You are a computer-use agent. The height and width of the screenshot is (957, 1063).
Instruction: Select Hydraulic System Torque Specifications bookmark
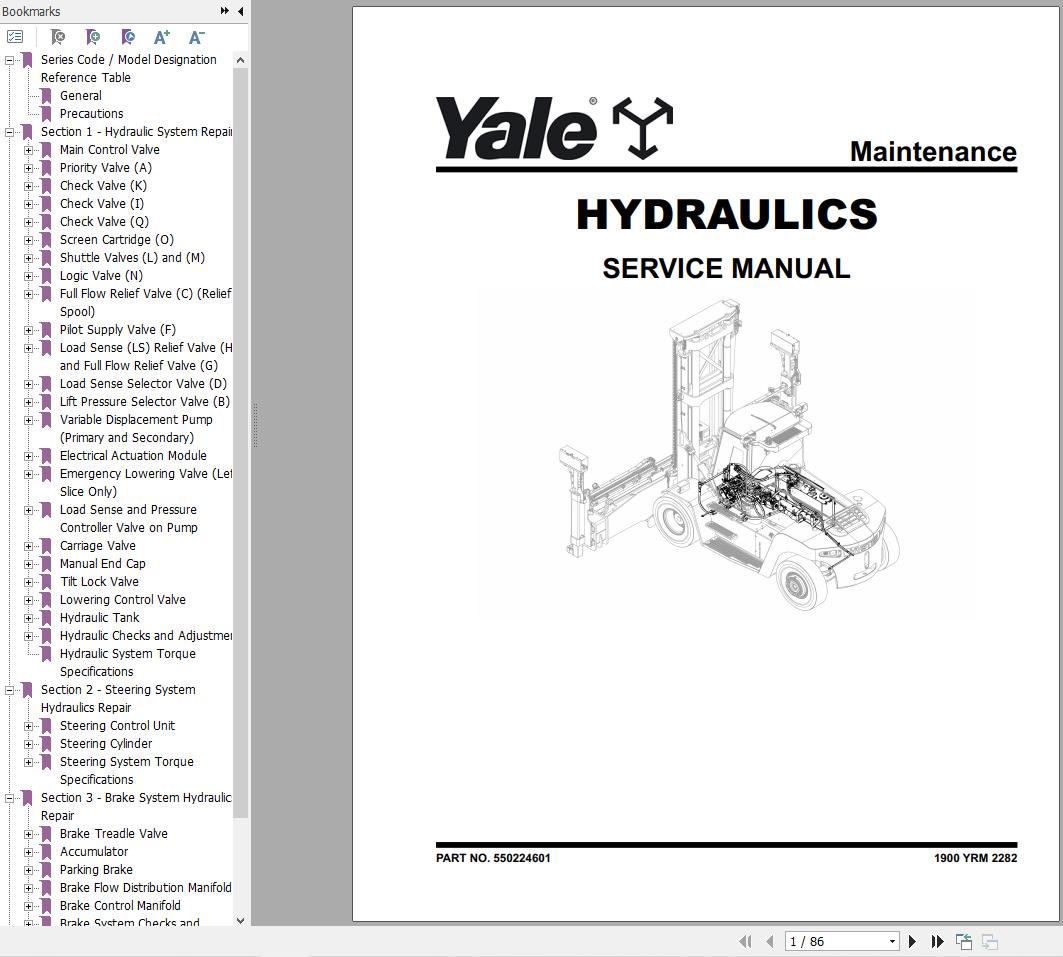[x=127, y=663]
